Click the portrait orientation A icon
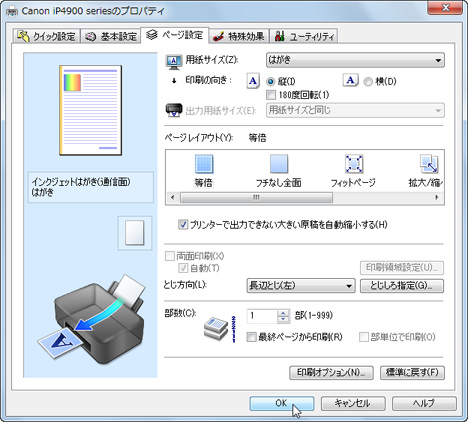The image size is (468, 422). (x=253, y=81)
